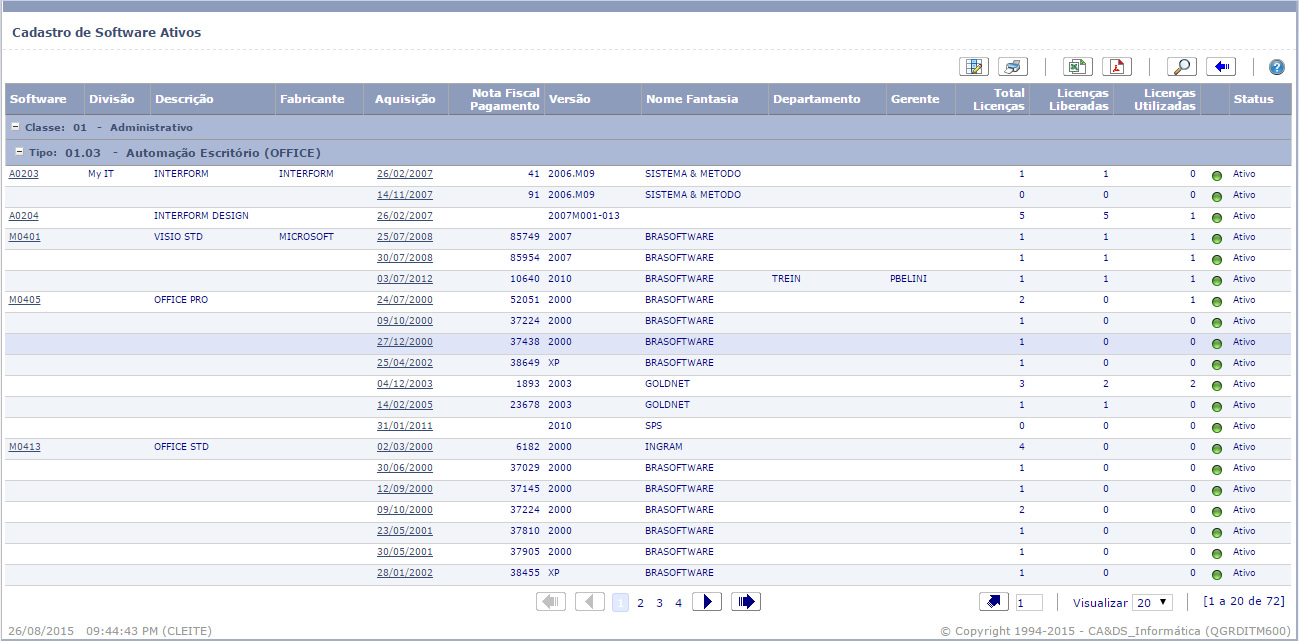Collapse the Tipo 01.03 Automação Escritório group
1299x641 pixels.
click(19, 152)
